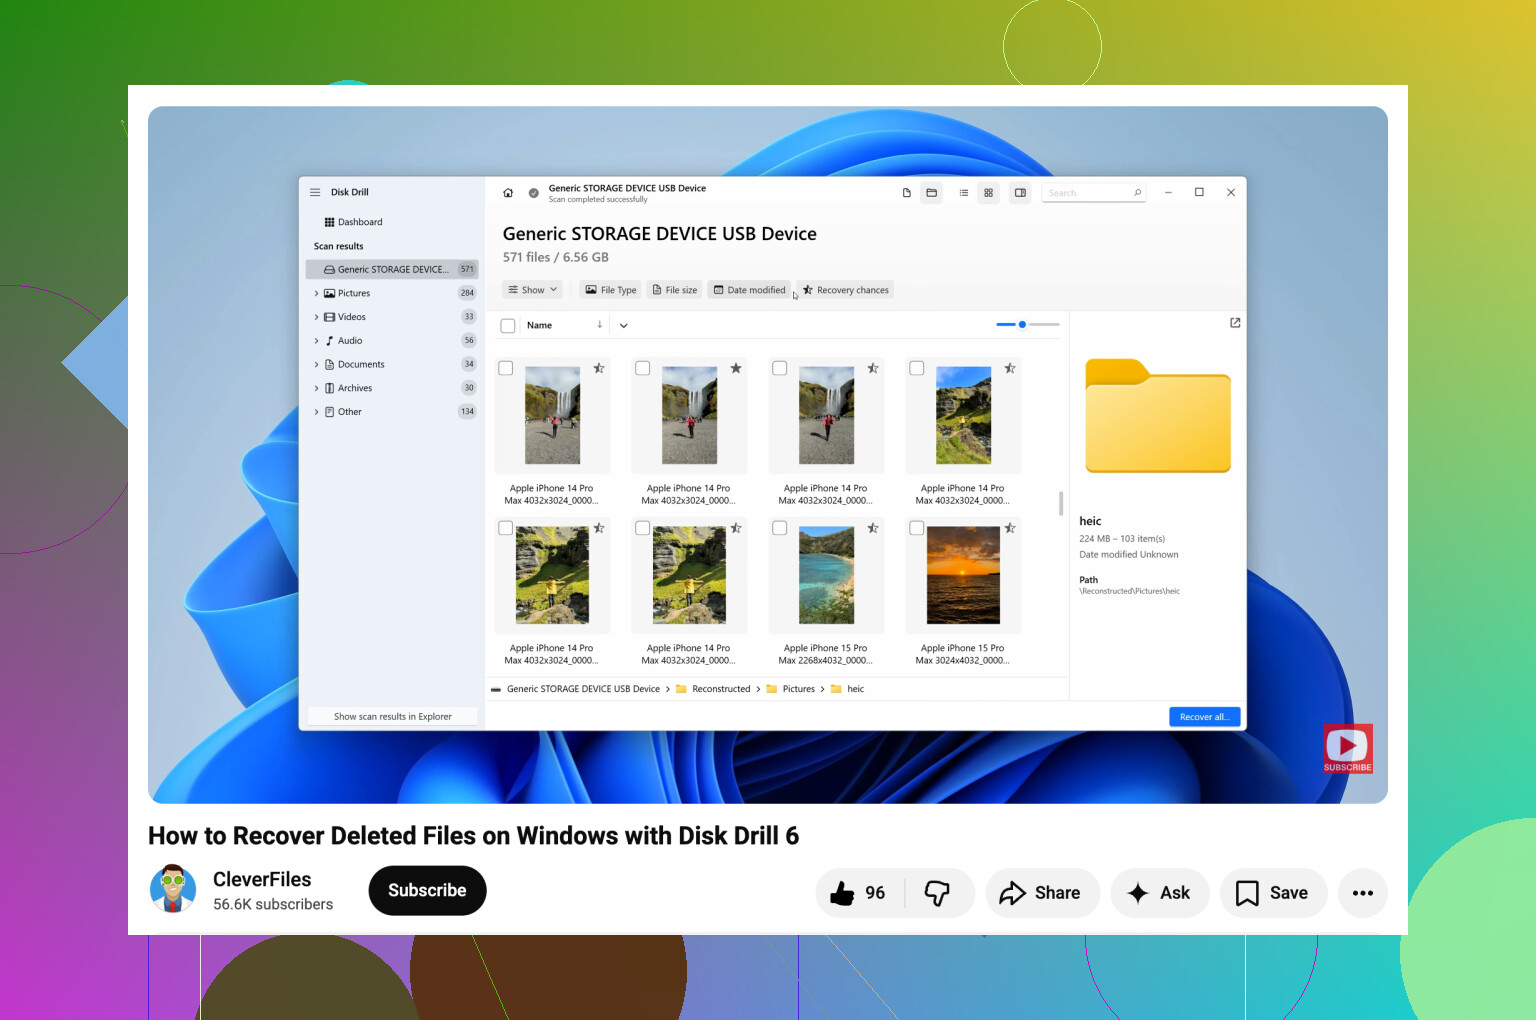Select Generic STORAGE DEVICE scan result

(392, 269)
